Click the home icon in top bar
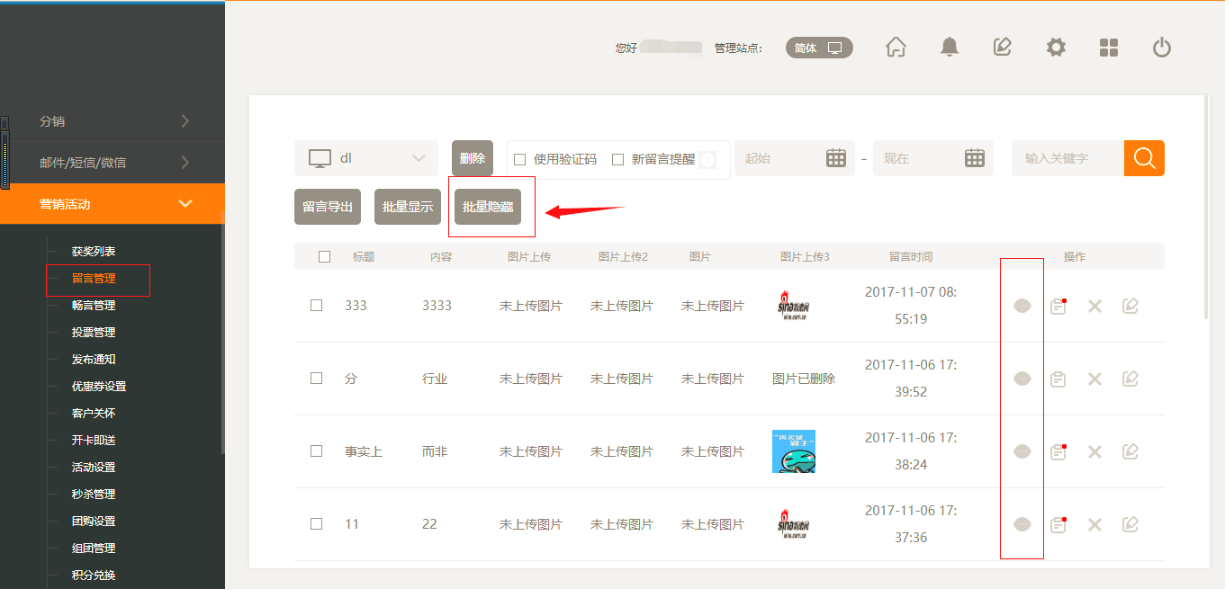 coord(896,47)
